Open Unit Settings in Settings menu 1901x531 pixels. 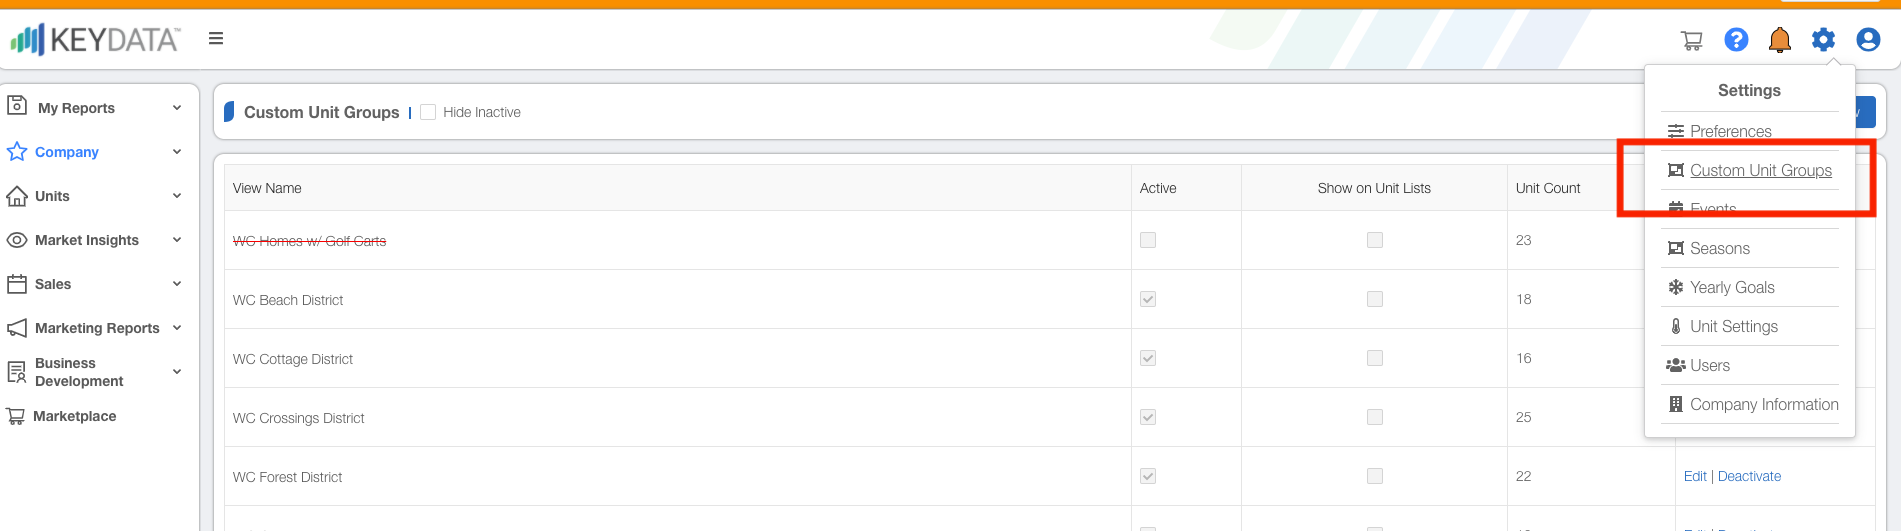[x=1734, y=326]
